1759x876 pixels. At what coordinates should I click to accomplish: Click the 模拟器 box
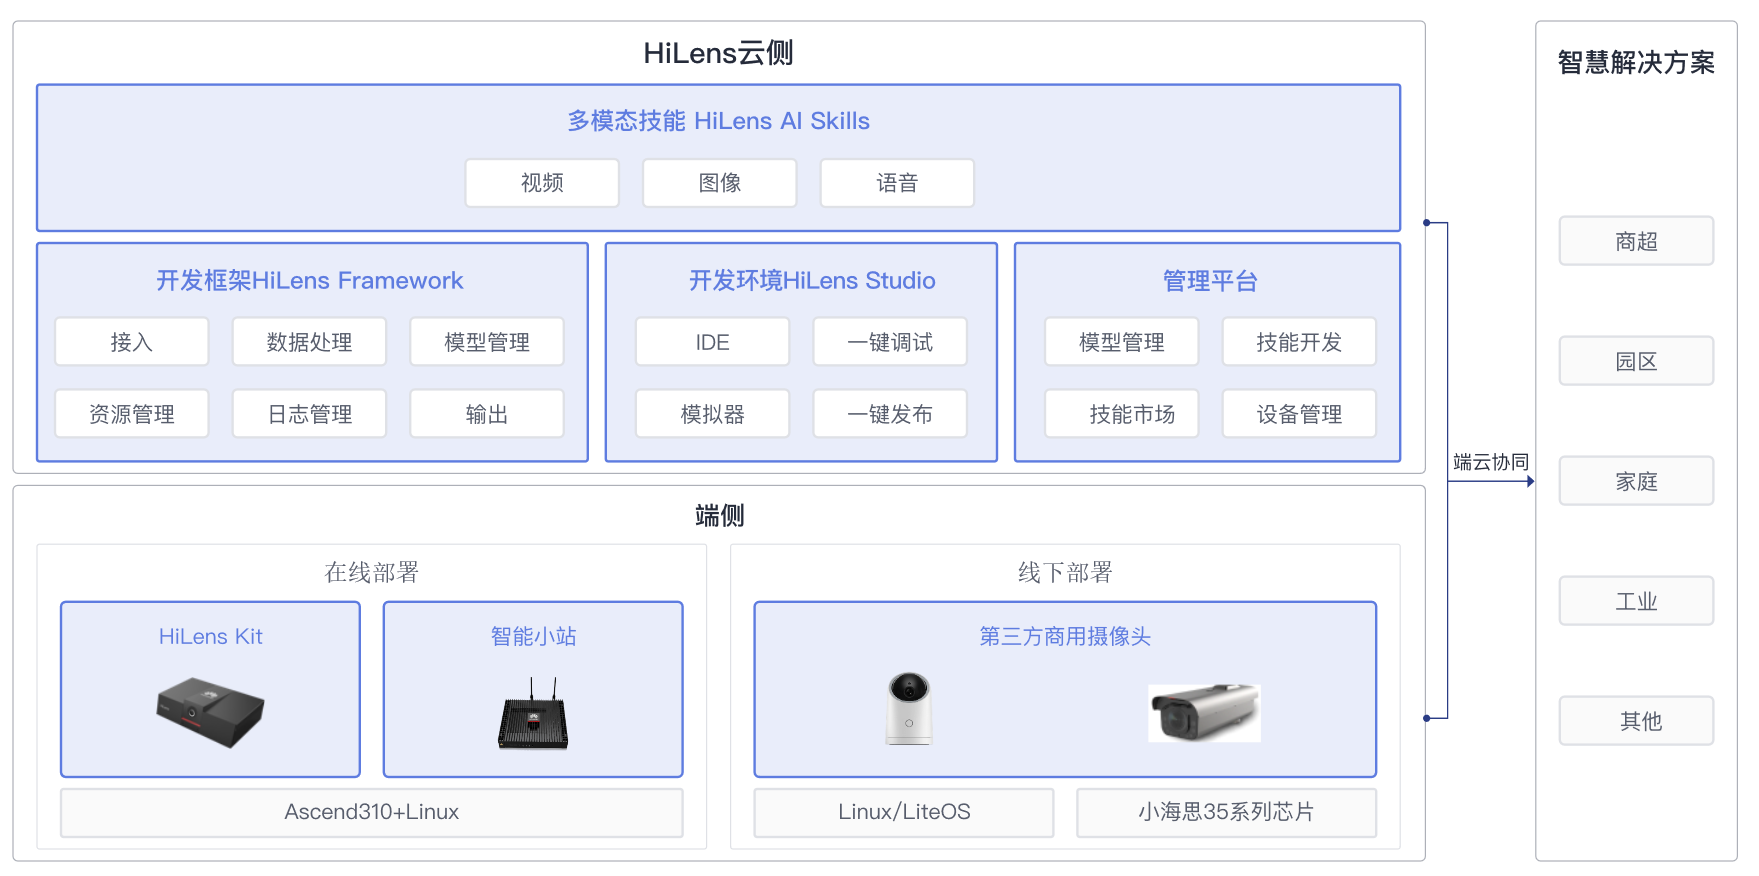click(713, 414)
